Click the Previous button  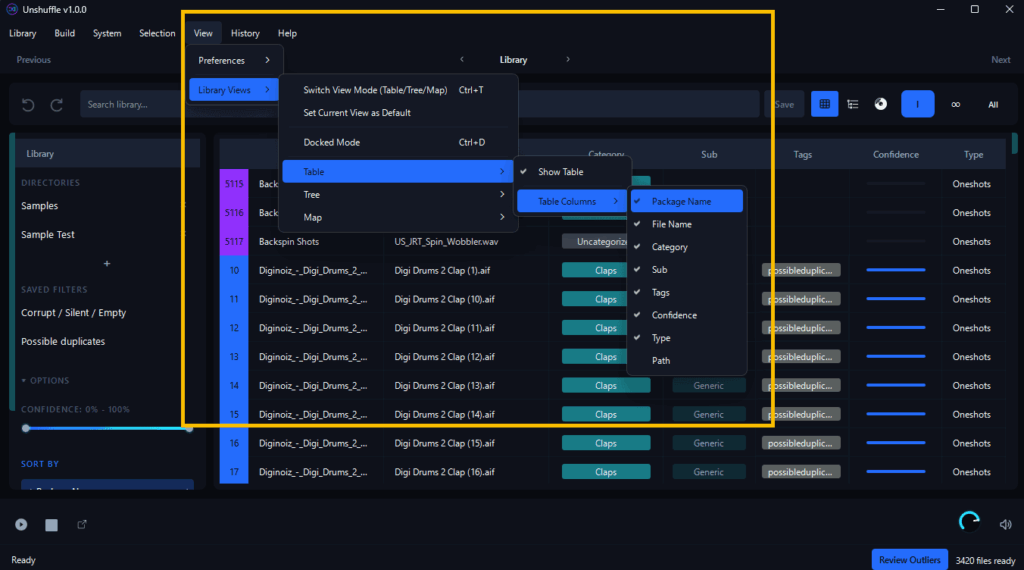(33, 59)
